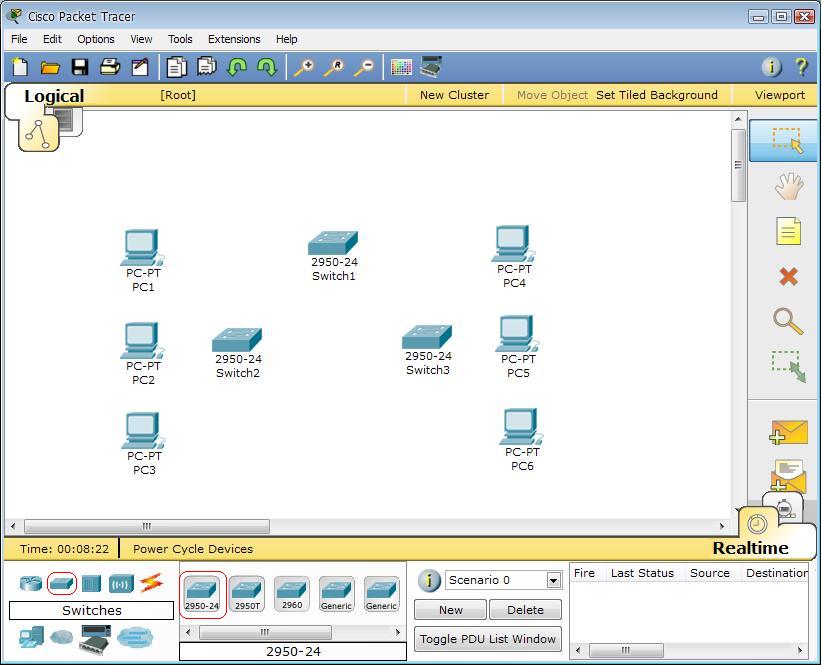Image resolution: width=822 pixels, height=665 pixels.
Task: Click the Viewport button
Action: 780,95
